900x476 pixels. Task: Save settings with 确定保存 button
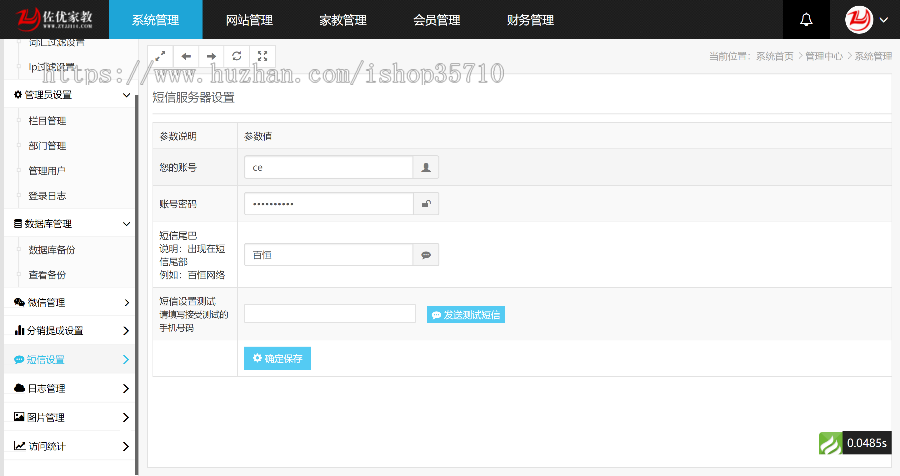pos(277,358)
